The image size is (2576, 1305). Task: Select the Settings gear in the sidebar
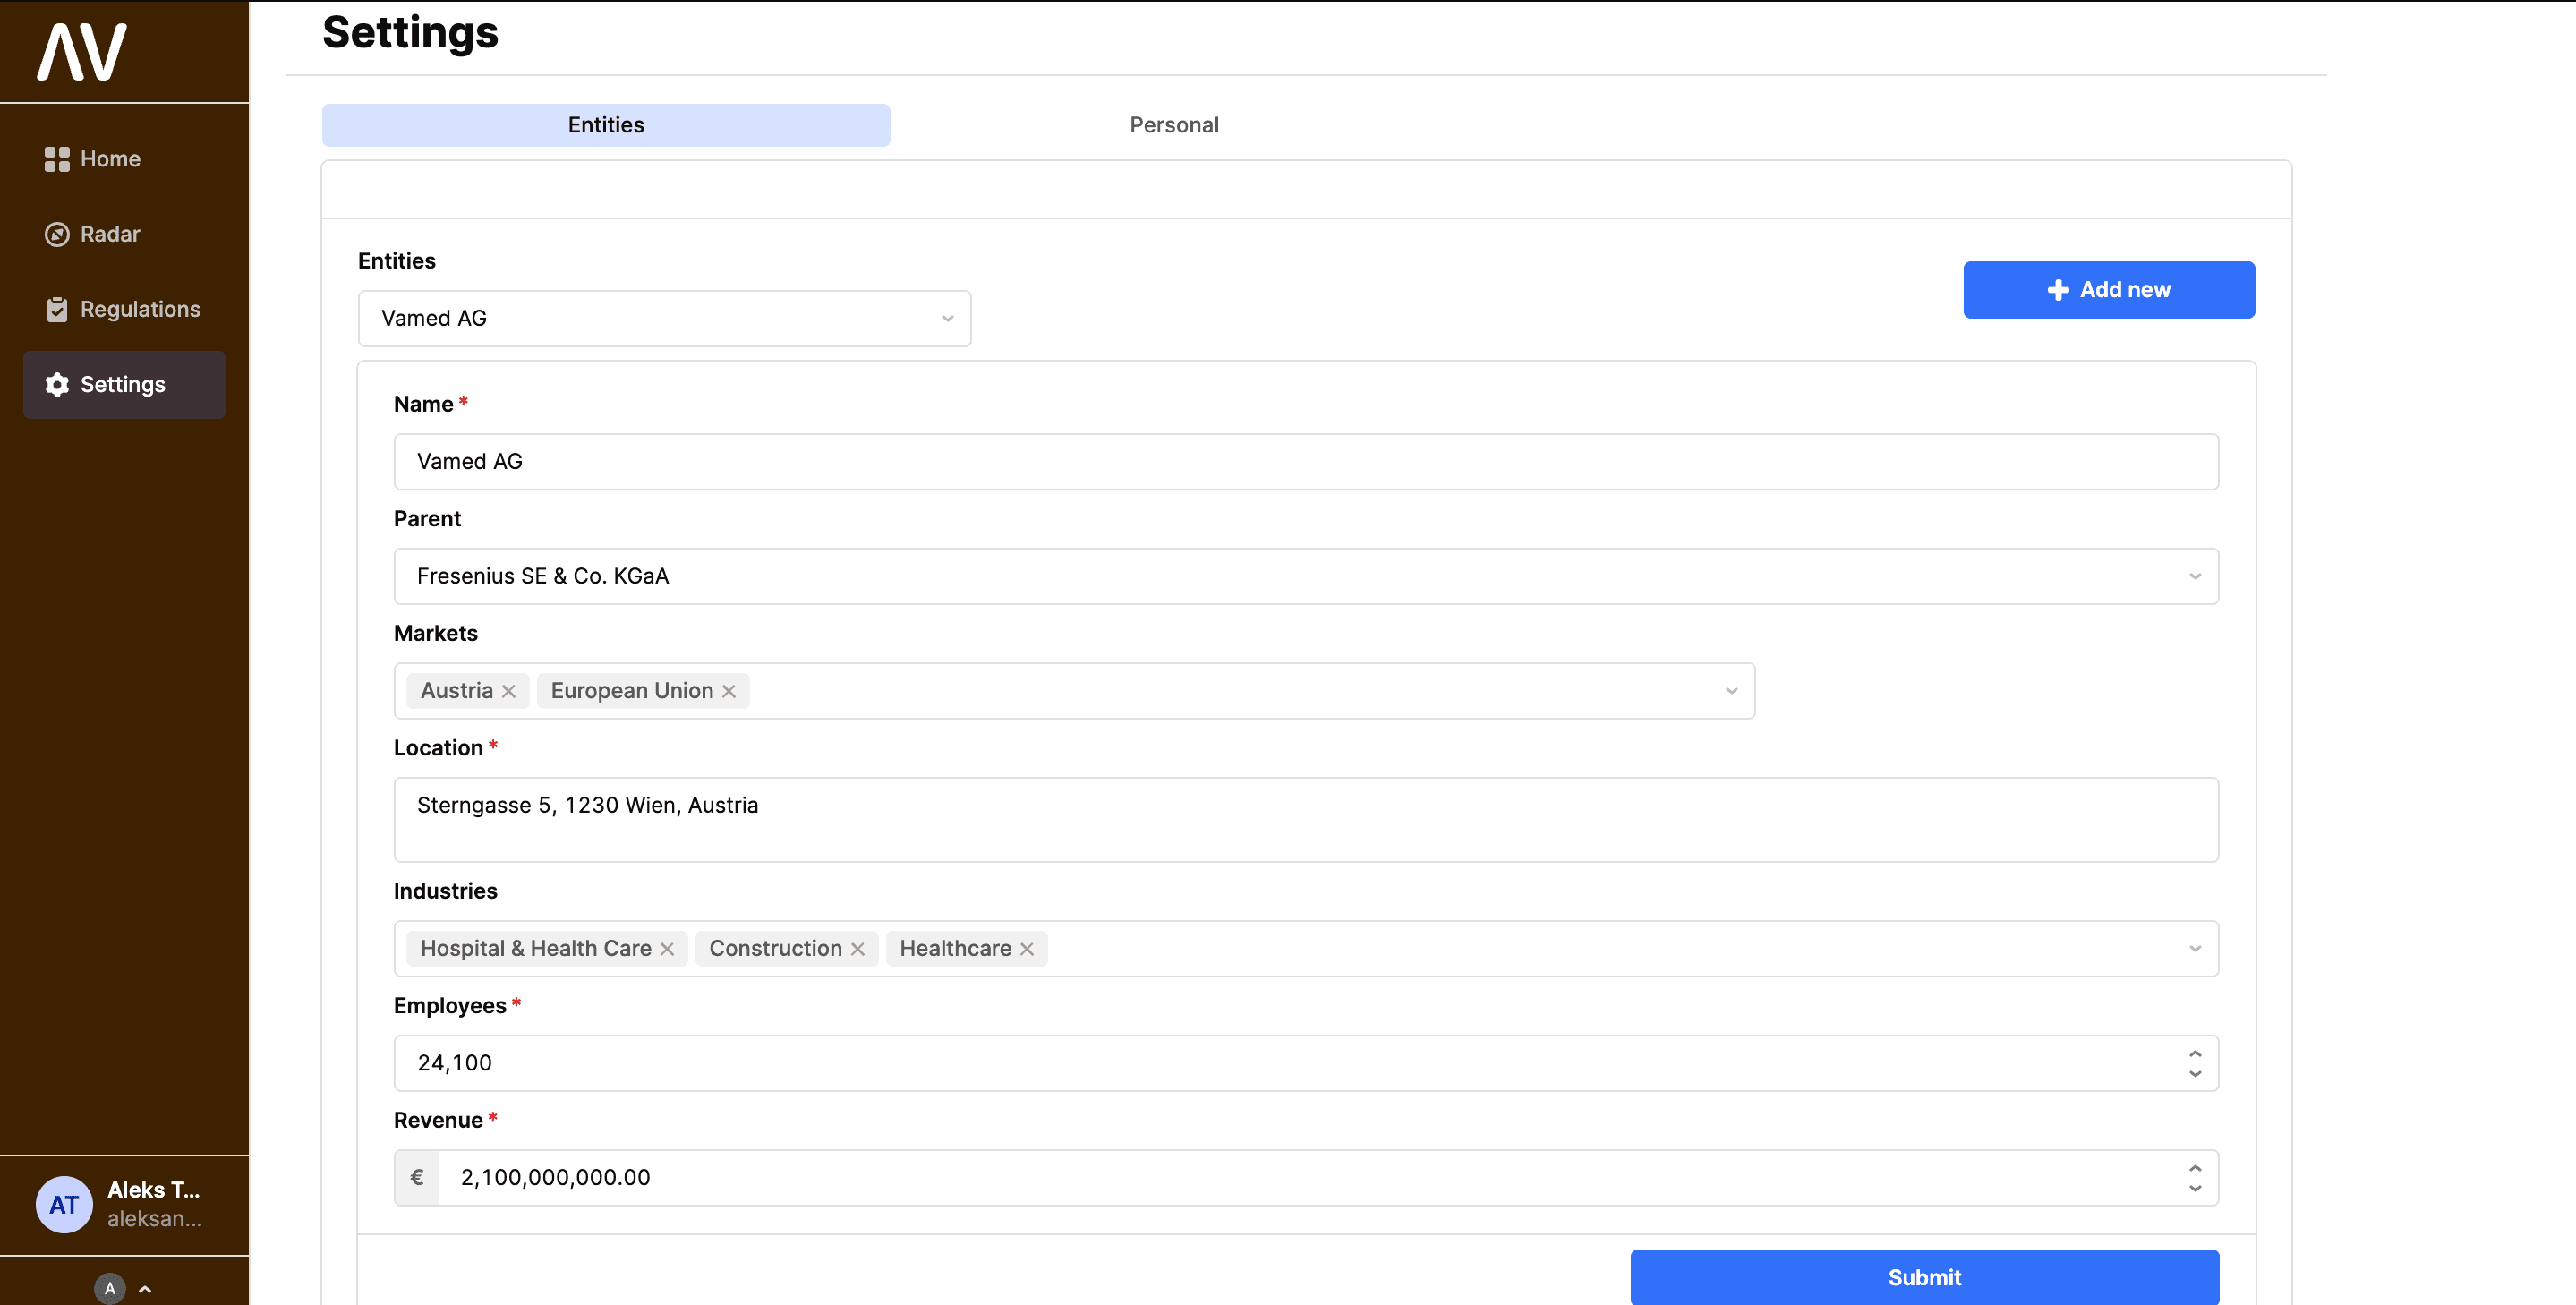pos(123,384)
